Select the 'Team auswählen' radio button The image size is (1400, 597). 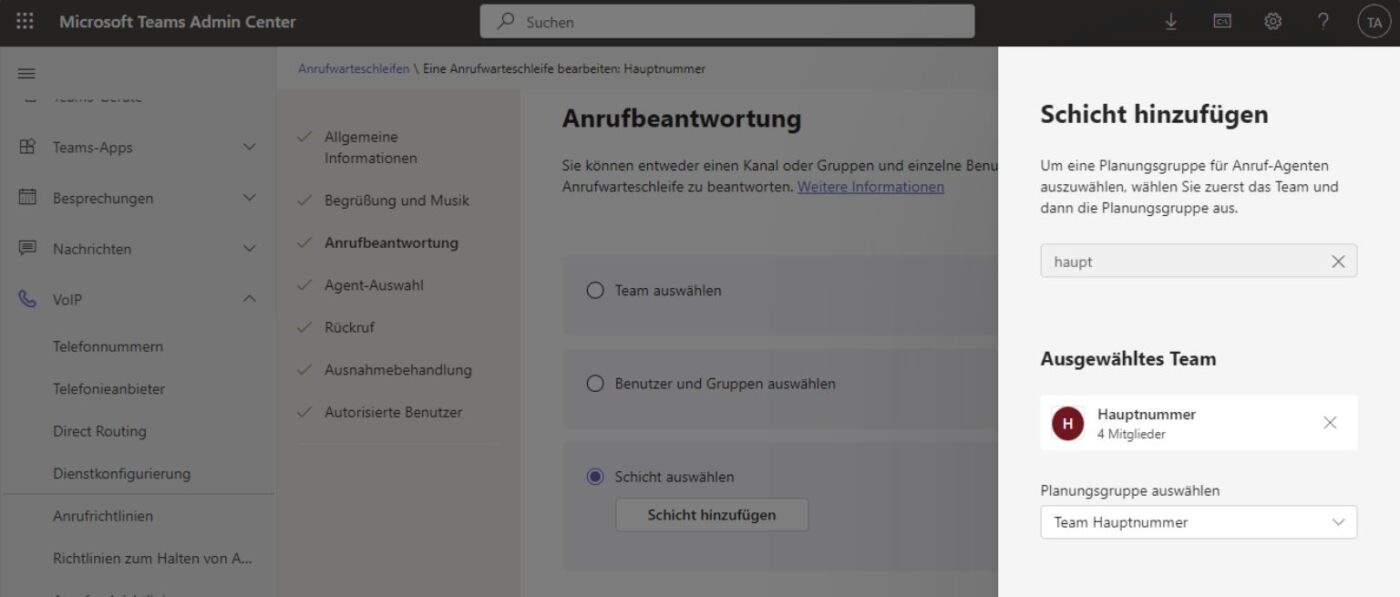(595, 290)
